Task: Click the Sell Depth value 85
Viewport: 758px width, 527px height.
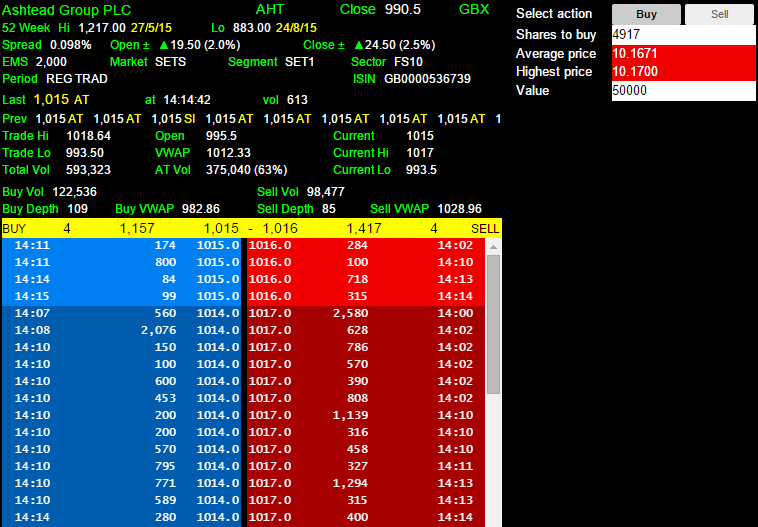Action: (x=329, y=209)
